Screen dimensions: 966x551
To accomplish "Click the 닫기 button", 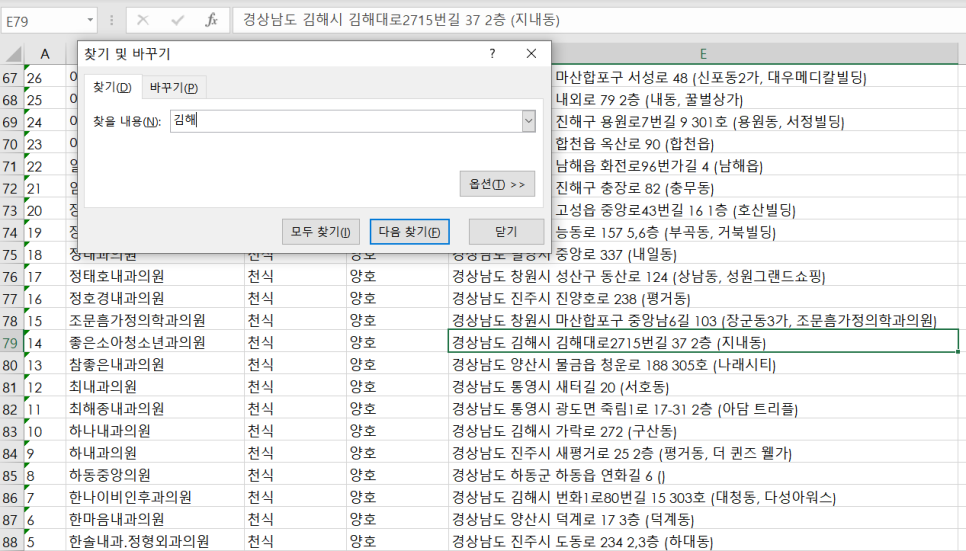I will pos(506,232).
